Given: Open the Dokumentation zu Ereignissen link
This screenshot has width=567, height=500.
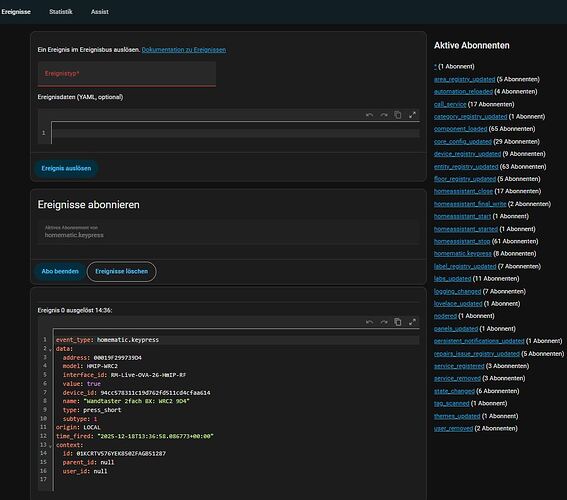Looking at the screenshot, I should click(184, 50).
